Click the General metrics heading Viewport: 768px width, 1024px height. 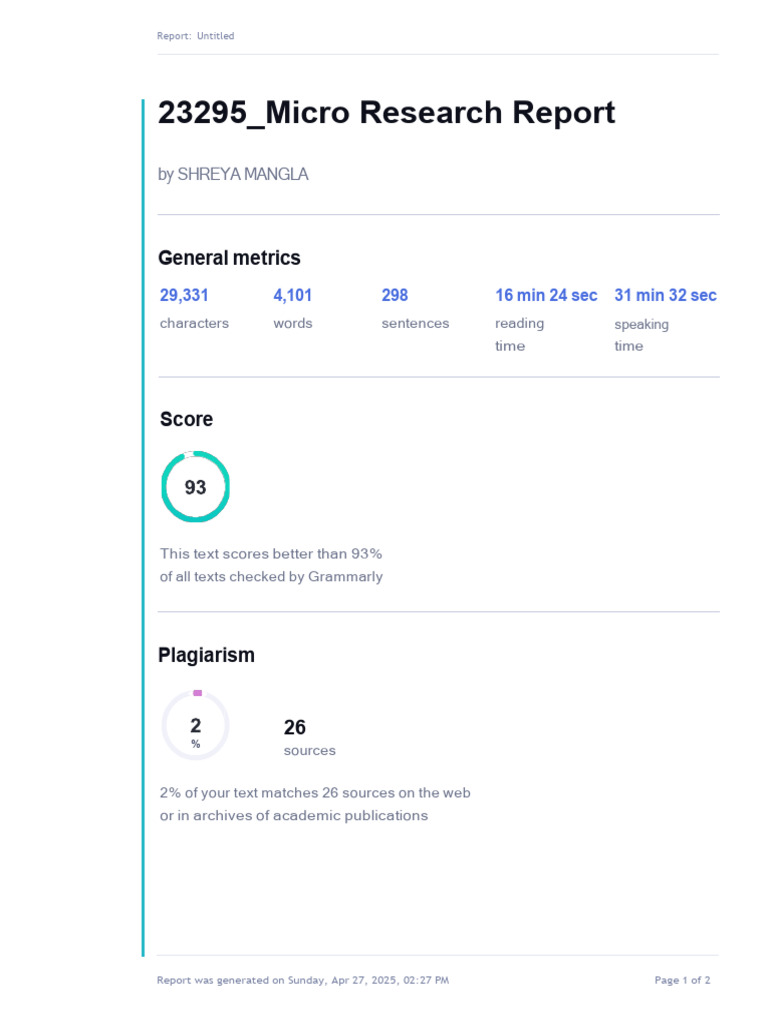pos(229,258)
